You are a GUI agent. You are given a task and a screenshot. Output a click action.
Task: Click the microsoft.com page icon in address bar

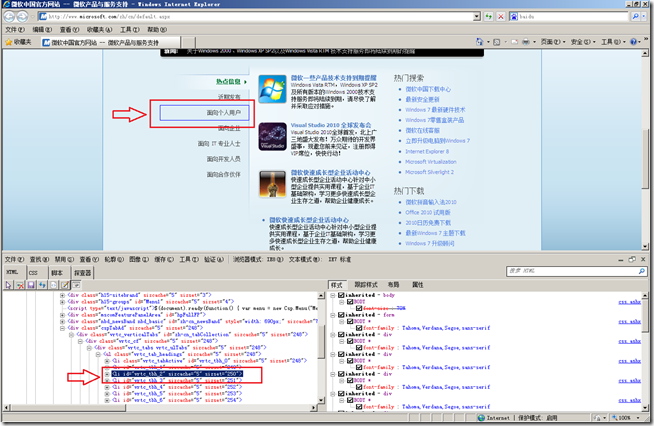[x=43, y=17]
